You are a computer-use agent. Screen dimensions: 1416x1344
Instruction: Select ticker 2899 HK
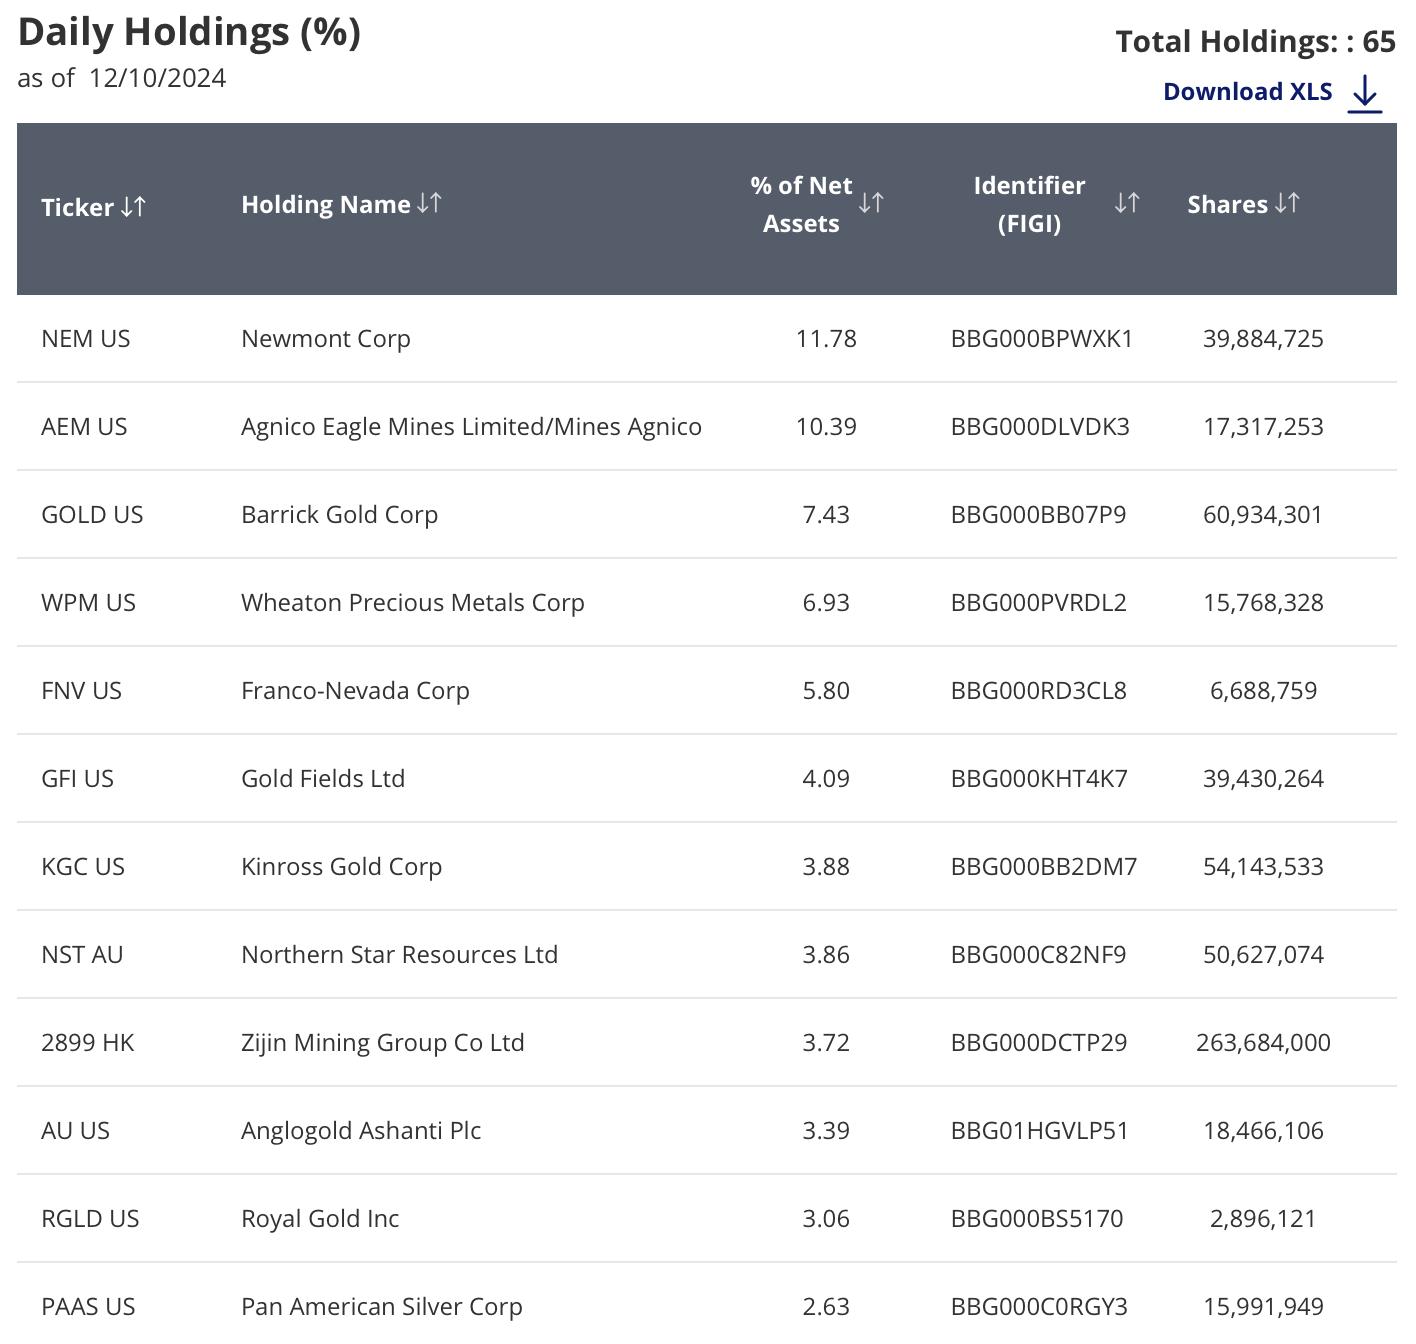[x=88, y=1042]
